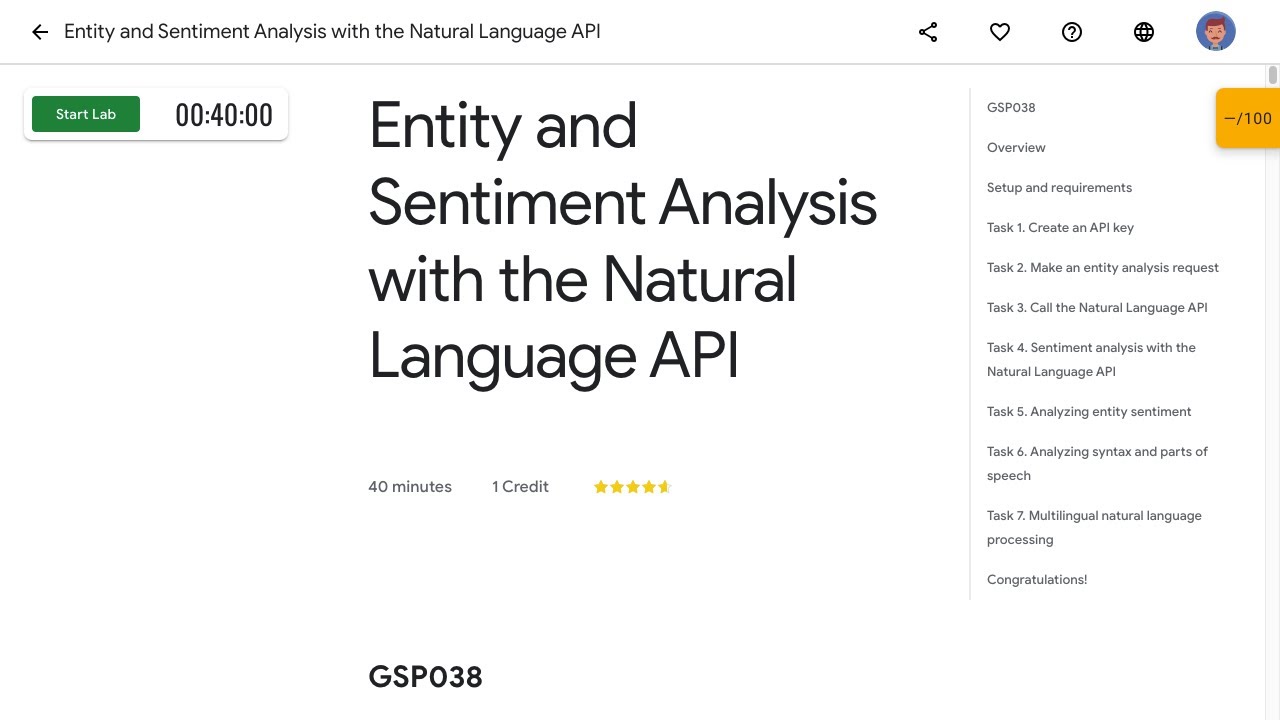Viewport: 1280px width, 720px height.
Task: Navigate to Task 2. Make an entity analysis request
Action: point(1103,267)
